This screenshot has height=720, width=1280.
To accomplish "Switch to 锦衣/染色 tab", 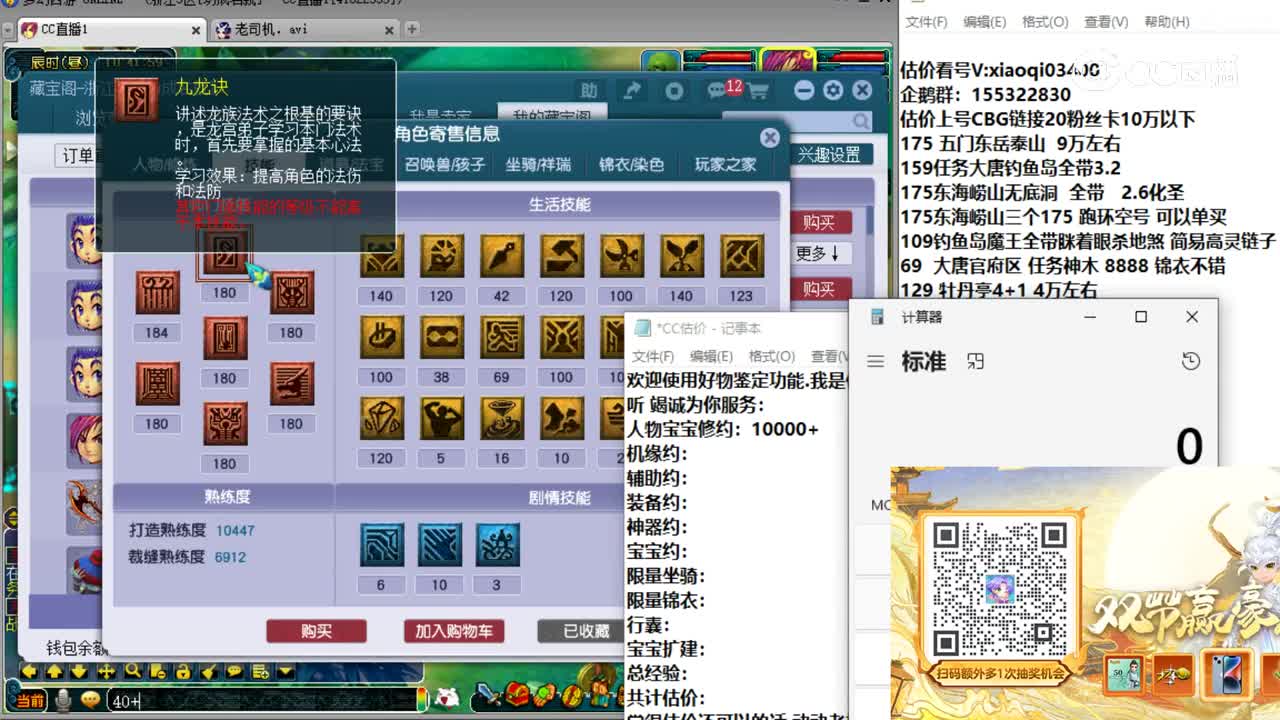I will pos(631,164).
